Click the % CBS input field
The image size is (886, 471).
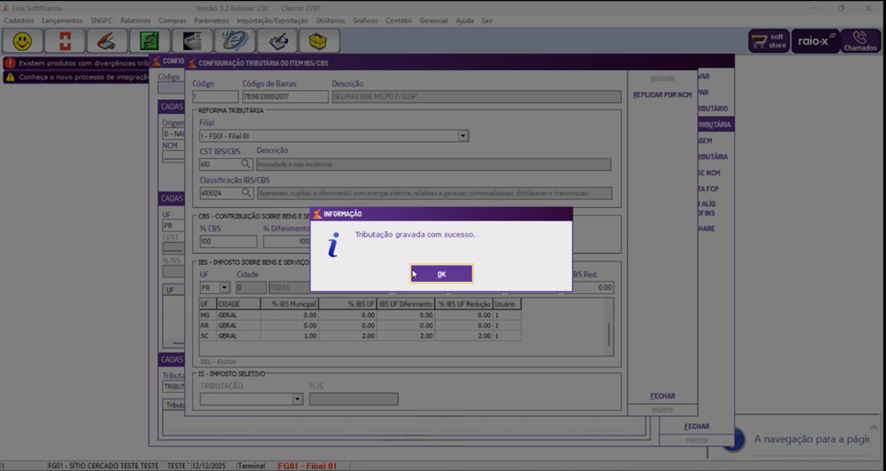(x=228, y=241)
